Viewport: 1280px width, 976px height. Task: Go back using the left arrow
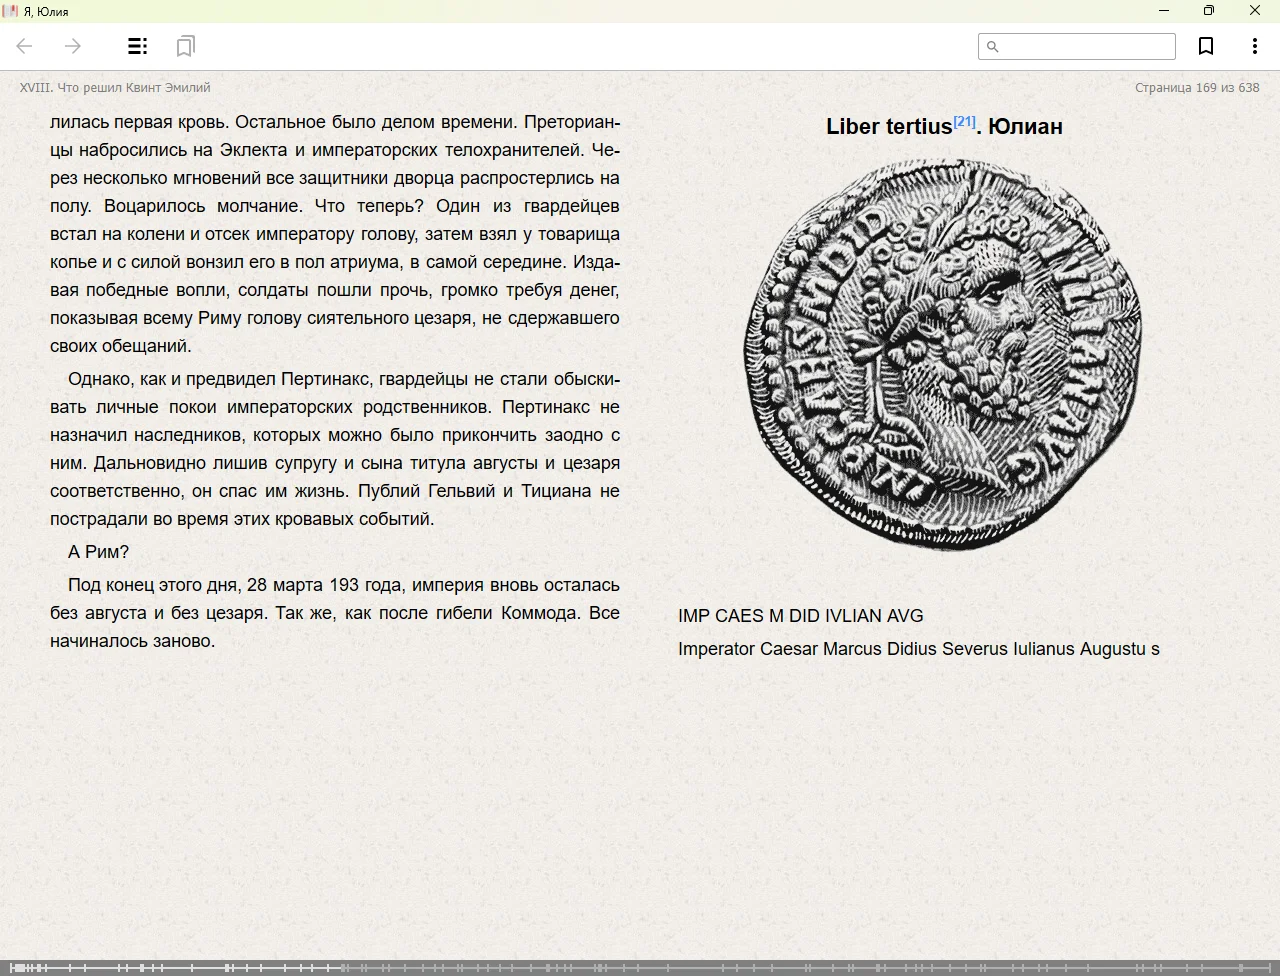point(25,46)
